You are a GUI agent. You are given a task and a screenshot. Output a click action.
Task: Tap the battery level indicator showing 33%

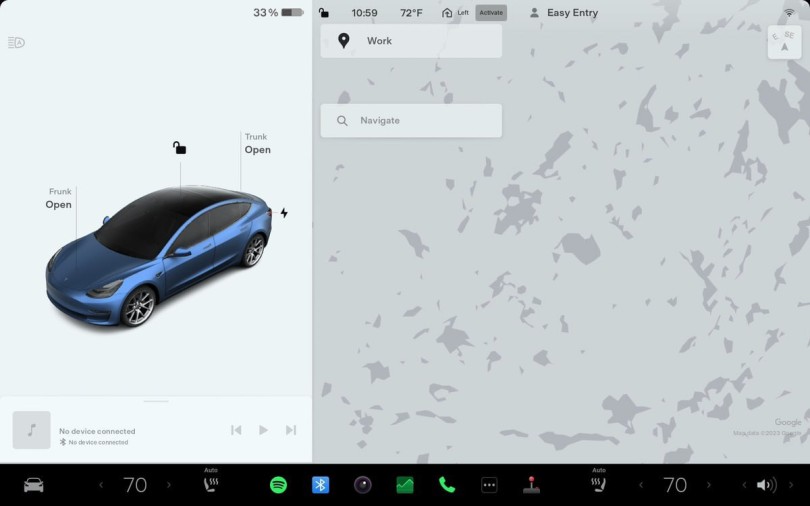[278, 12]
